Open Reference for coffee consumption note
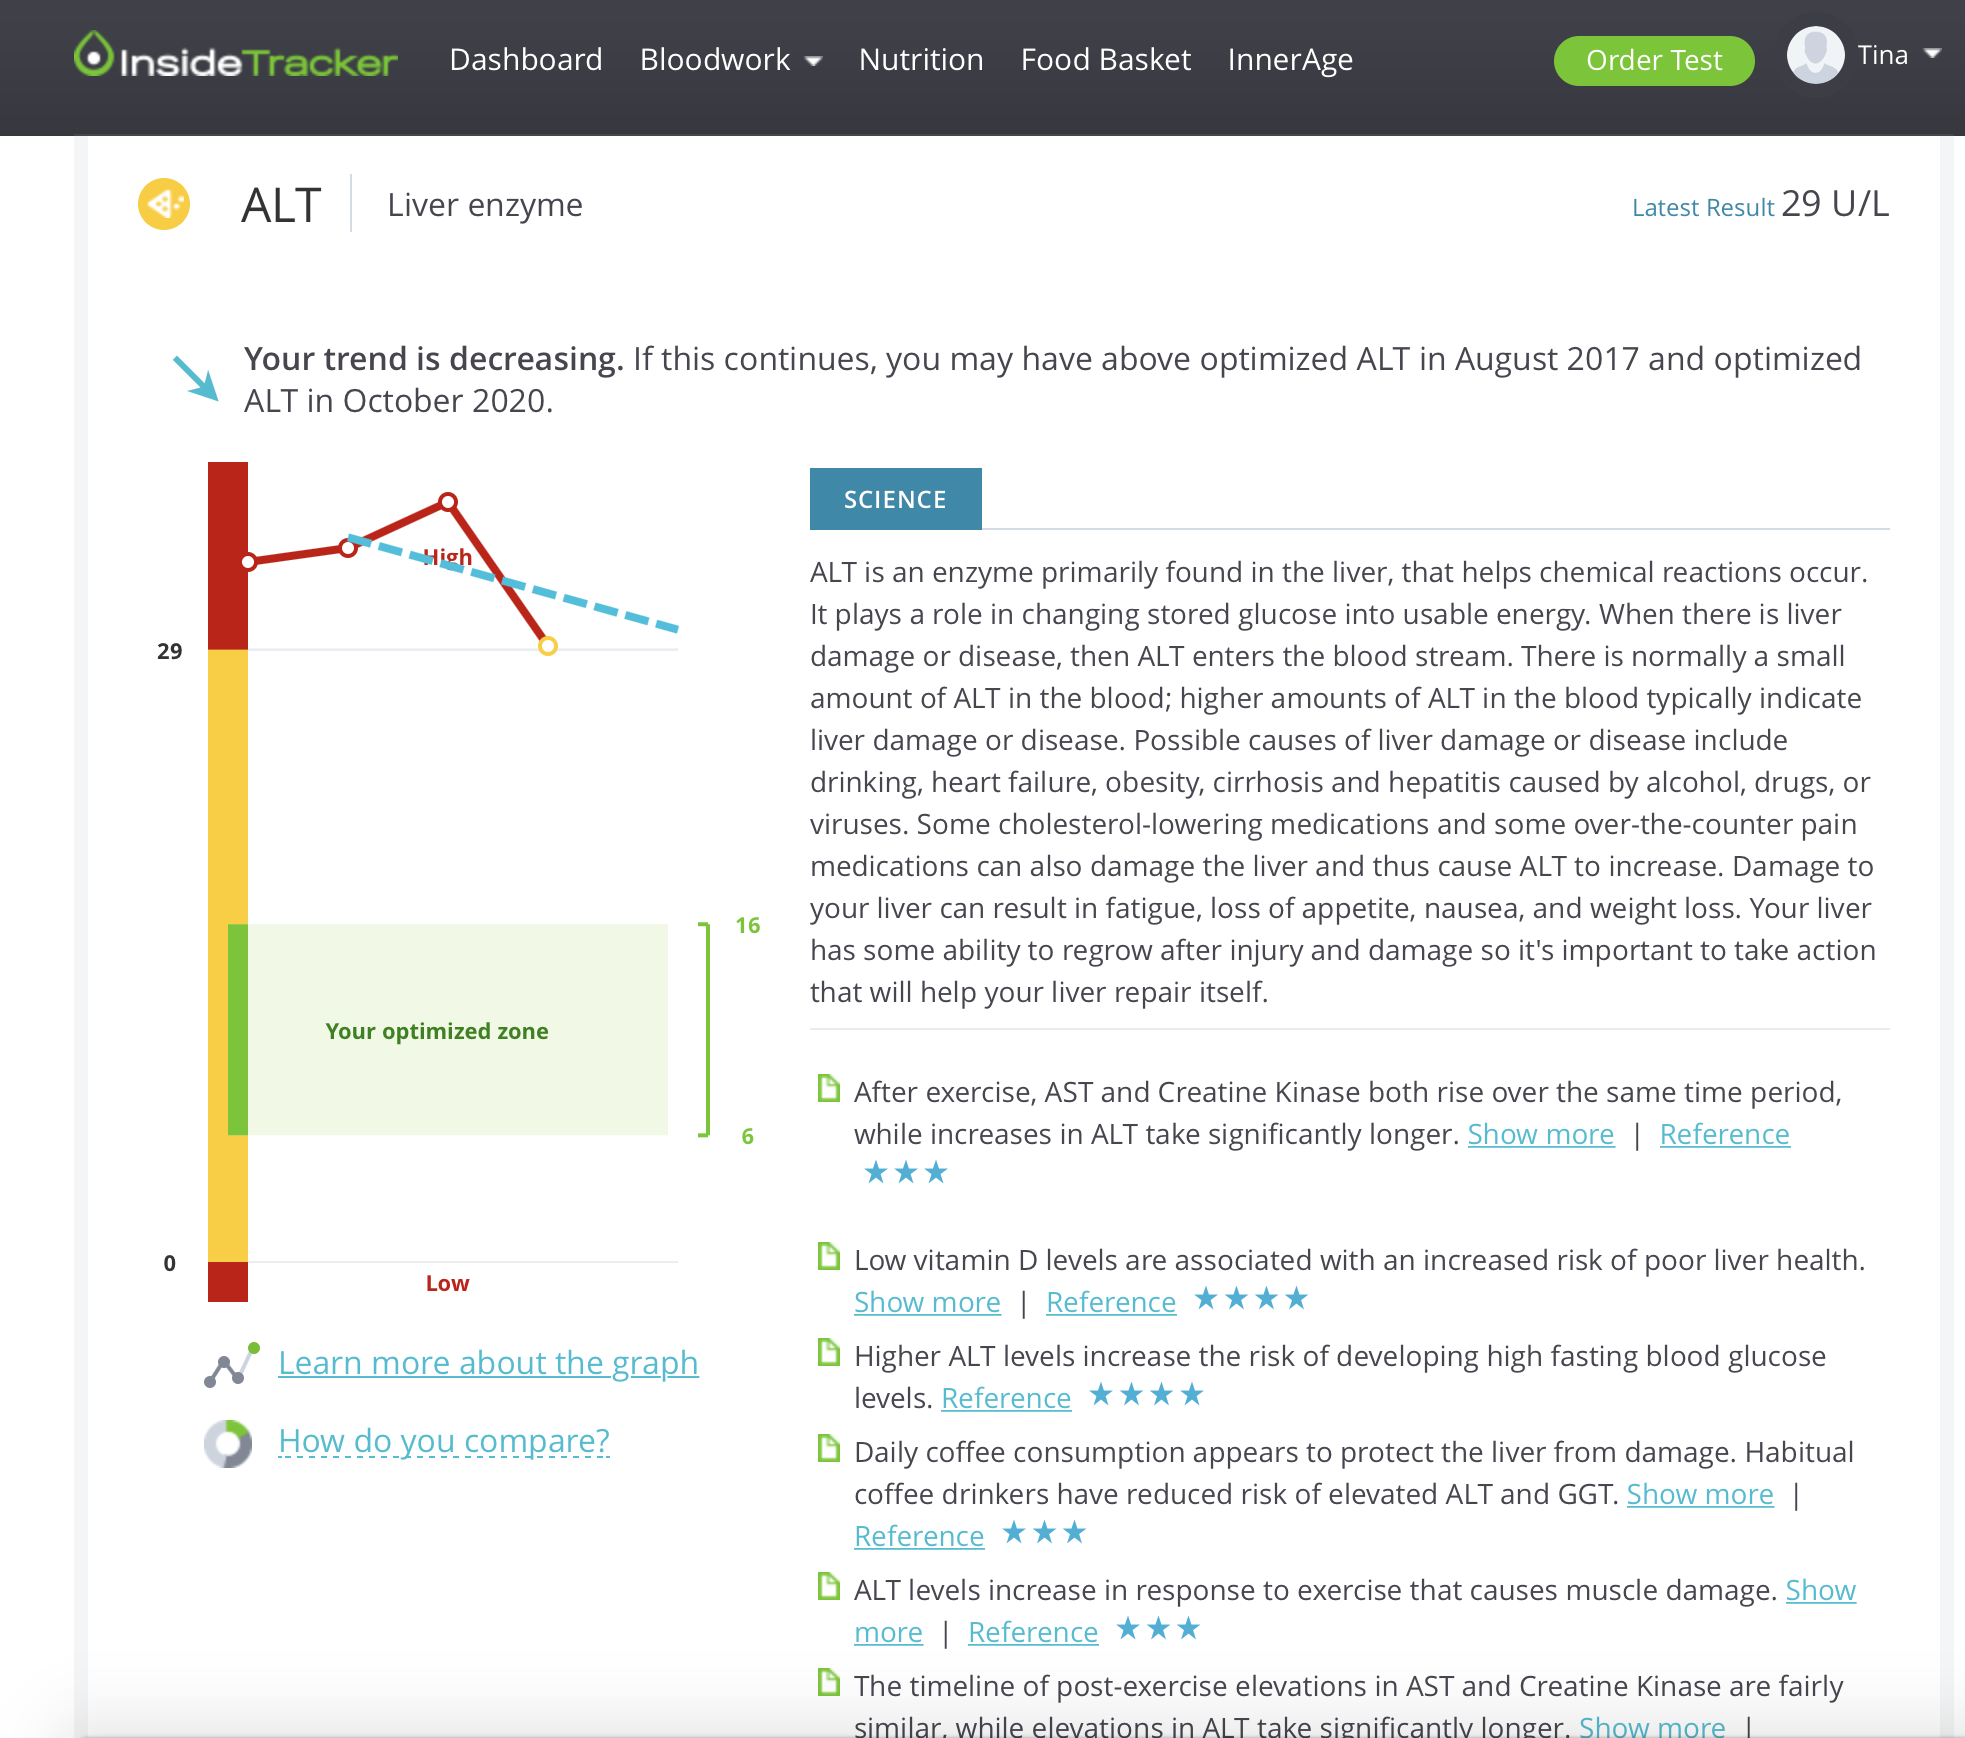1965x1738 pixels. (919, 1536)
